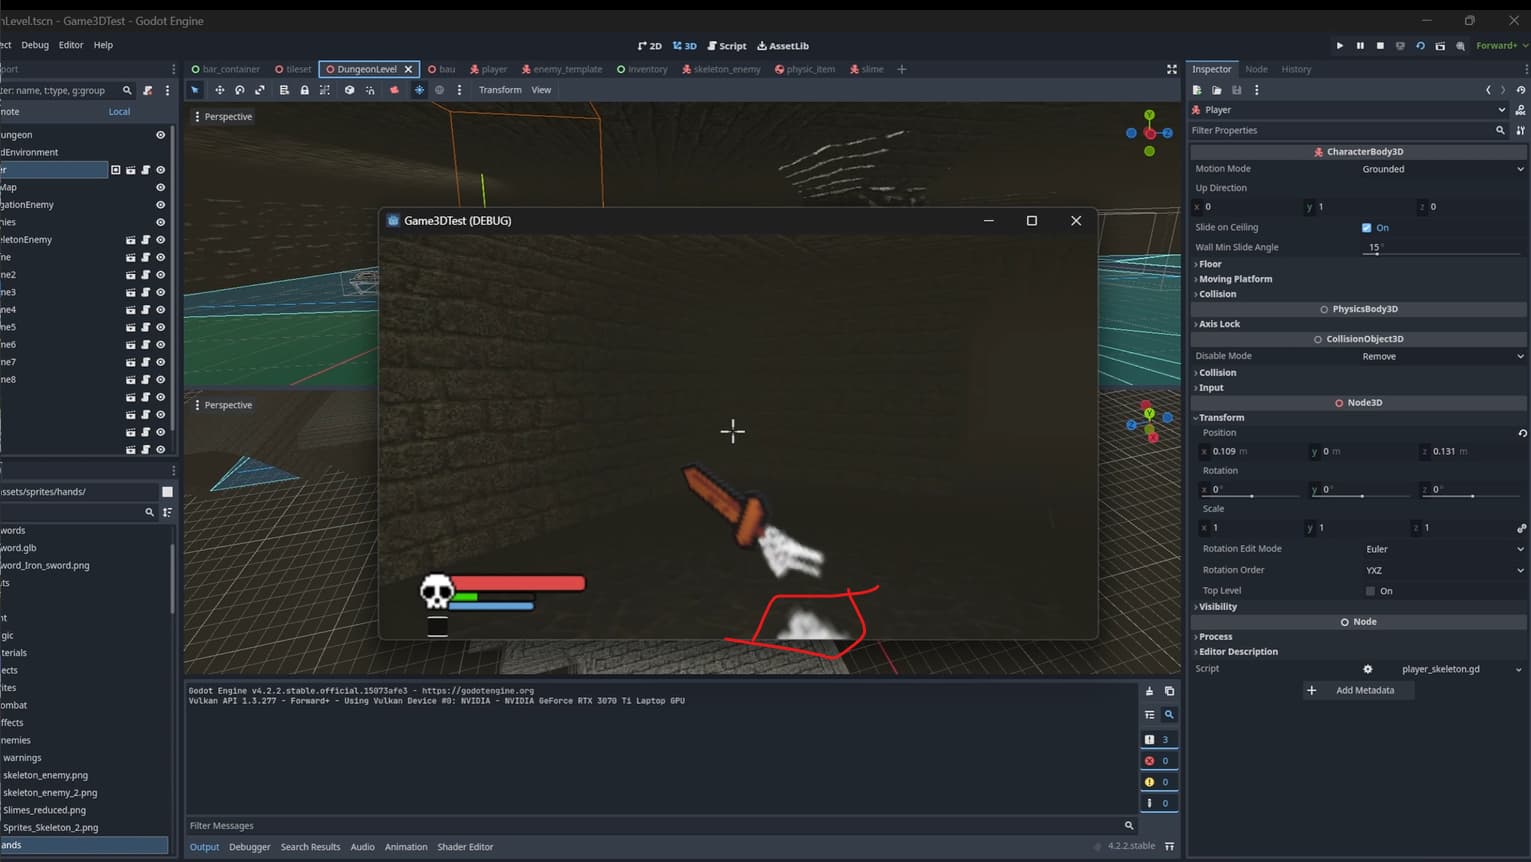
Task: Click the edit script icon beside SkeletonEnemy node
Action: click(x=144, y=239)
